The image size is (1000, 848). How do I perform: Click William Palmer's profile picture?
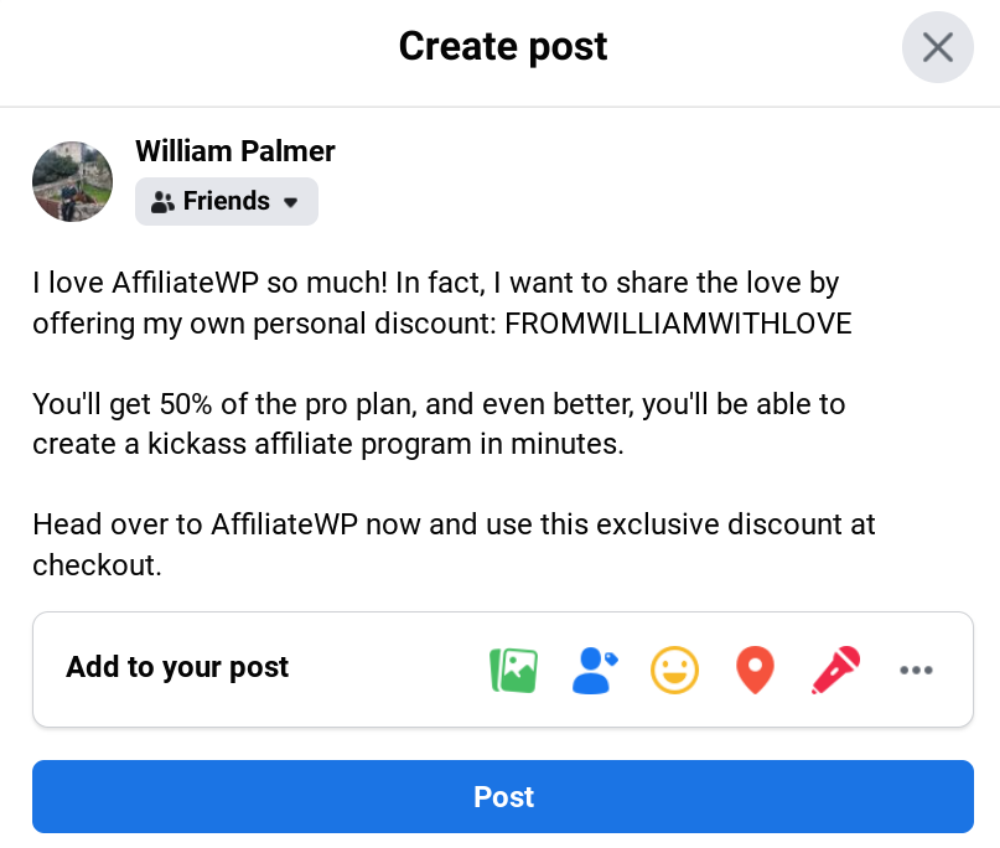pyautogui.click(x=73, y=181)
